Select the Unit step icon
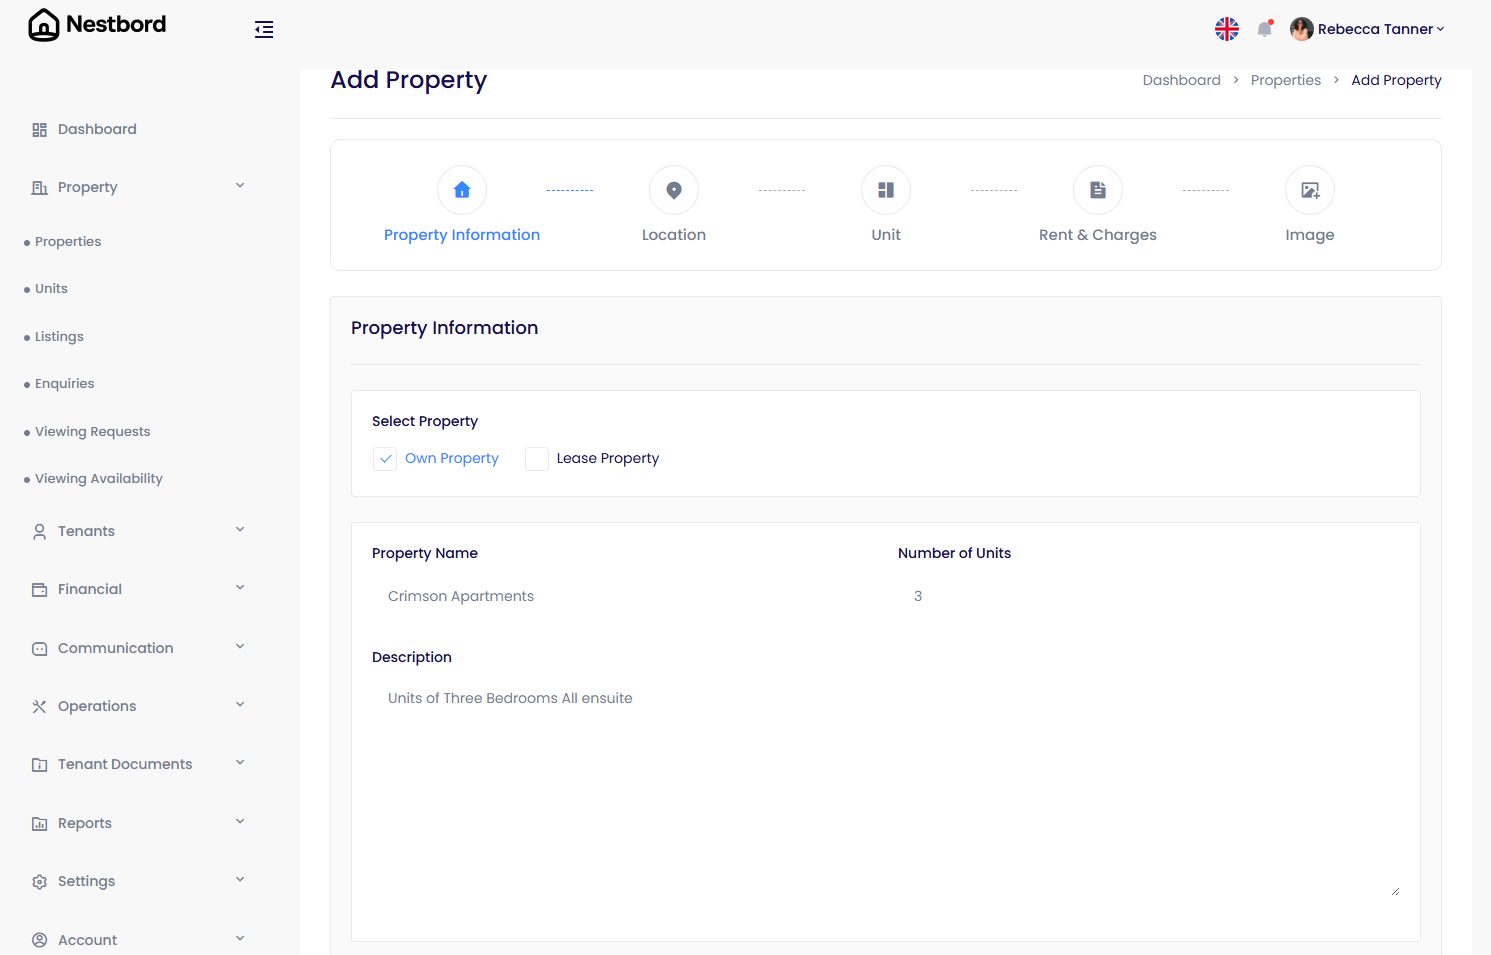Screen dimensions: 1491x955 [x=885, y=189]
